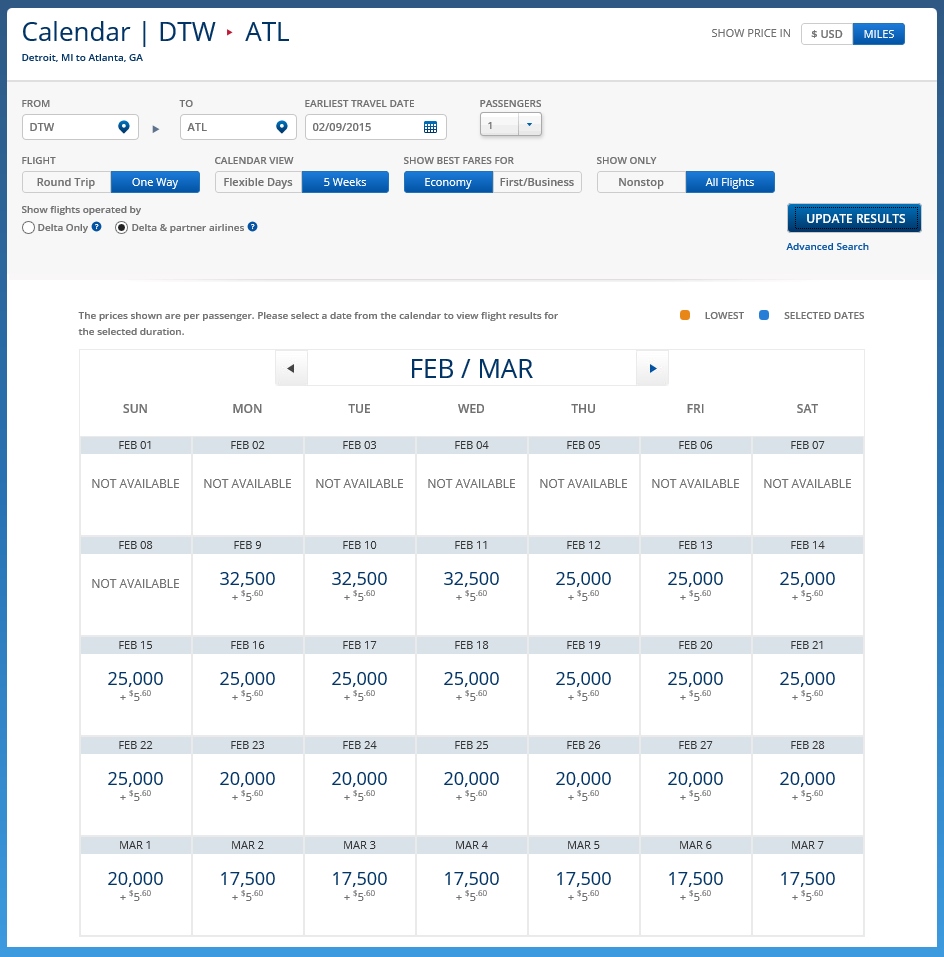
Task: Go to previous month with left arrow
Action: click(291, 368)
